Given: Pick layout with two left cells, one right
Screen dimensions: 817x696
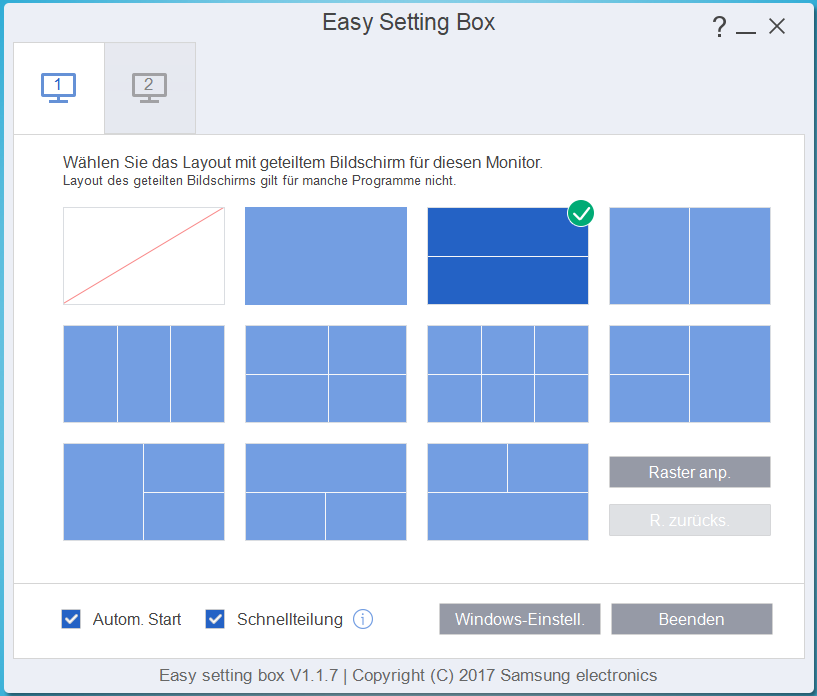Looking at the screenshot, I should [x=689, y=374].
